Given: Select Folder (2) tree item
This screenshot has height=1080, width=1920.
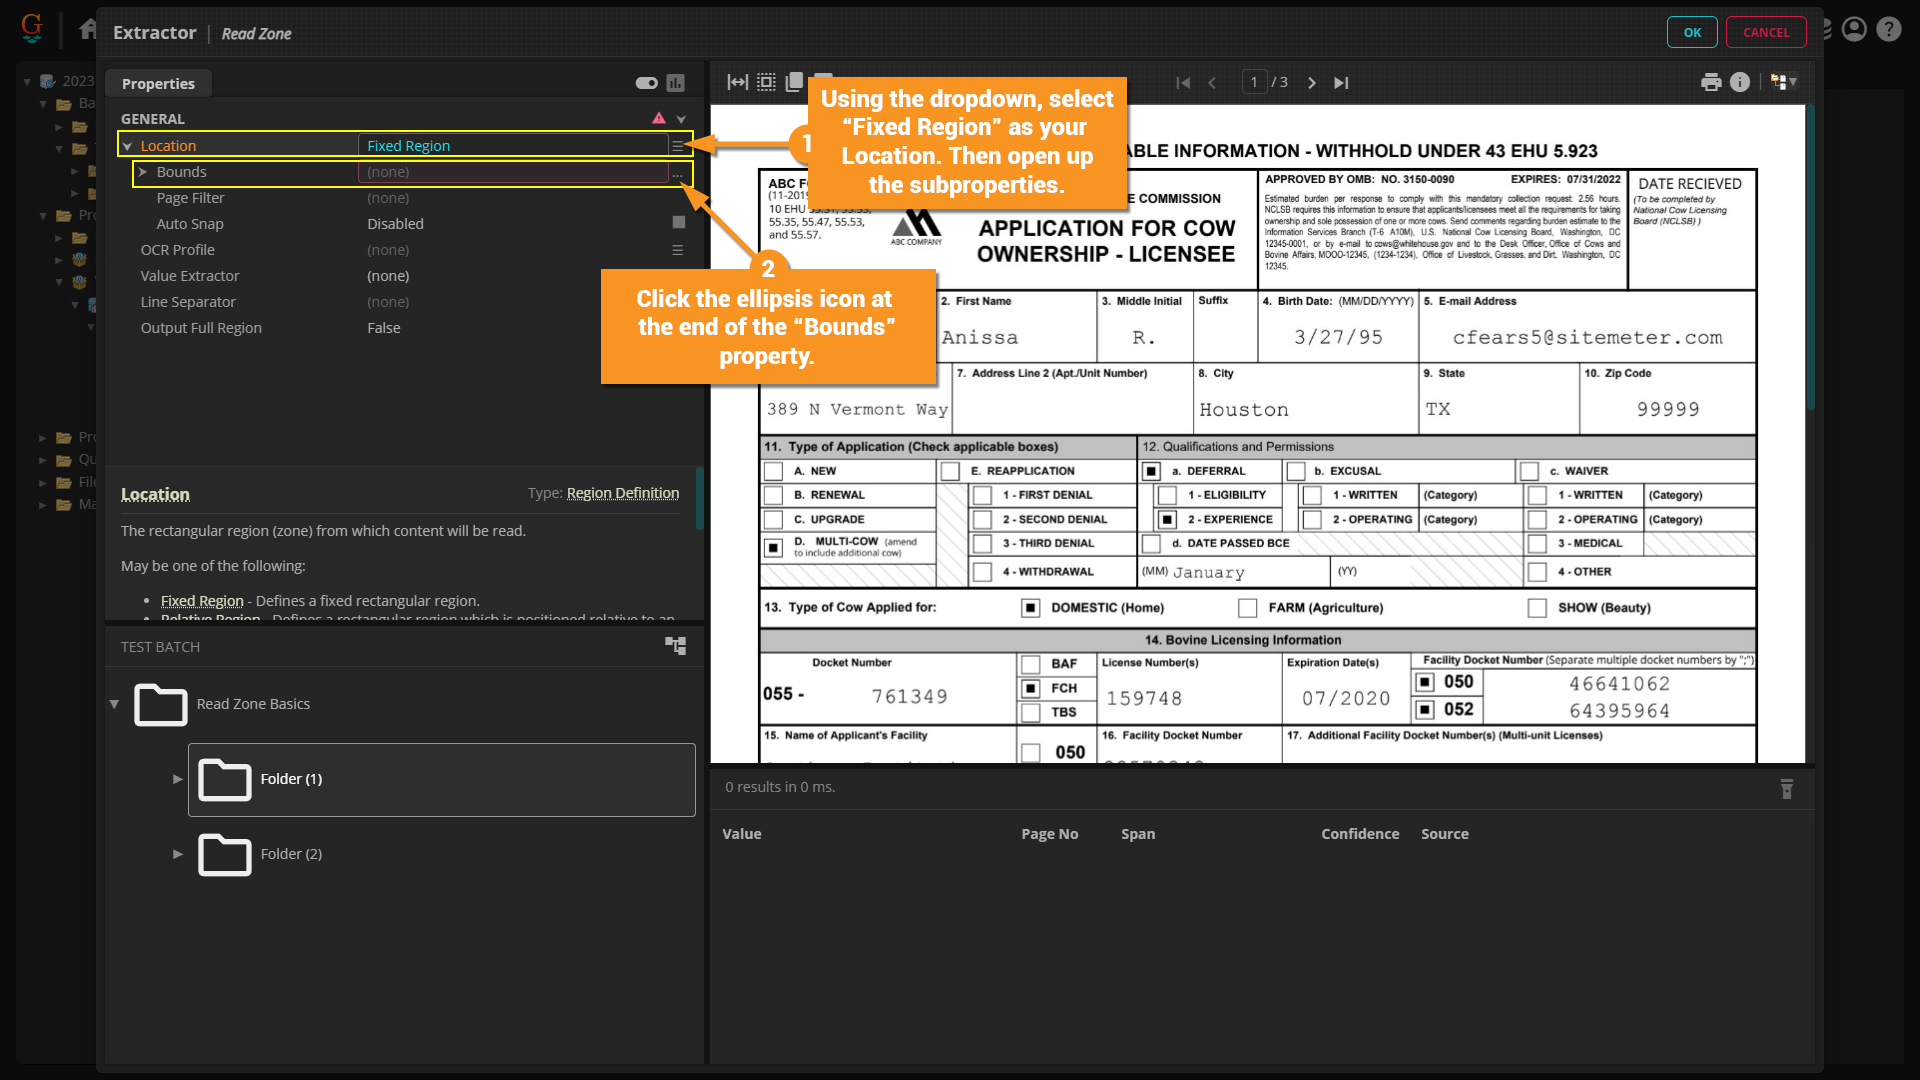Looking at the screenshot, I should click(x=291, y=854).
